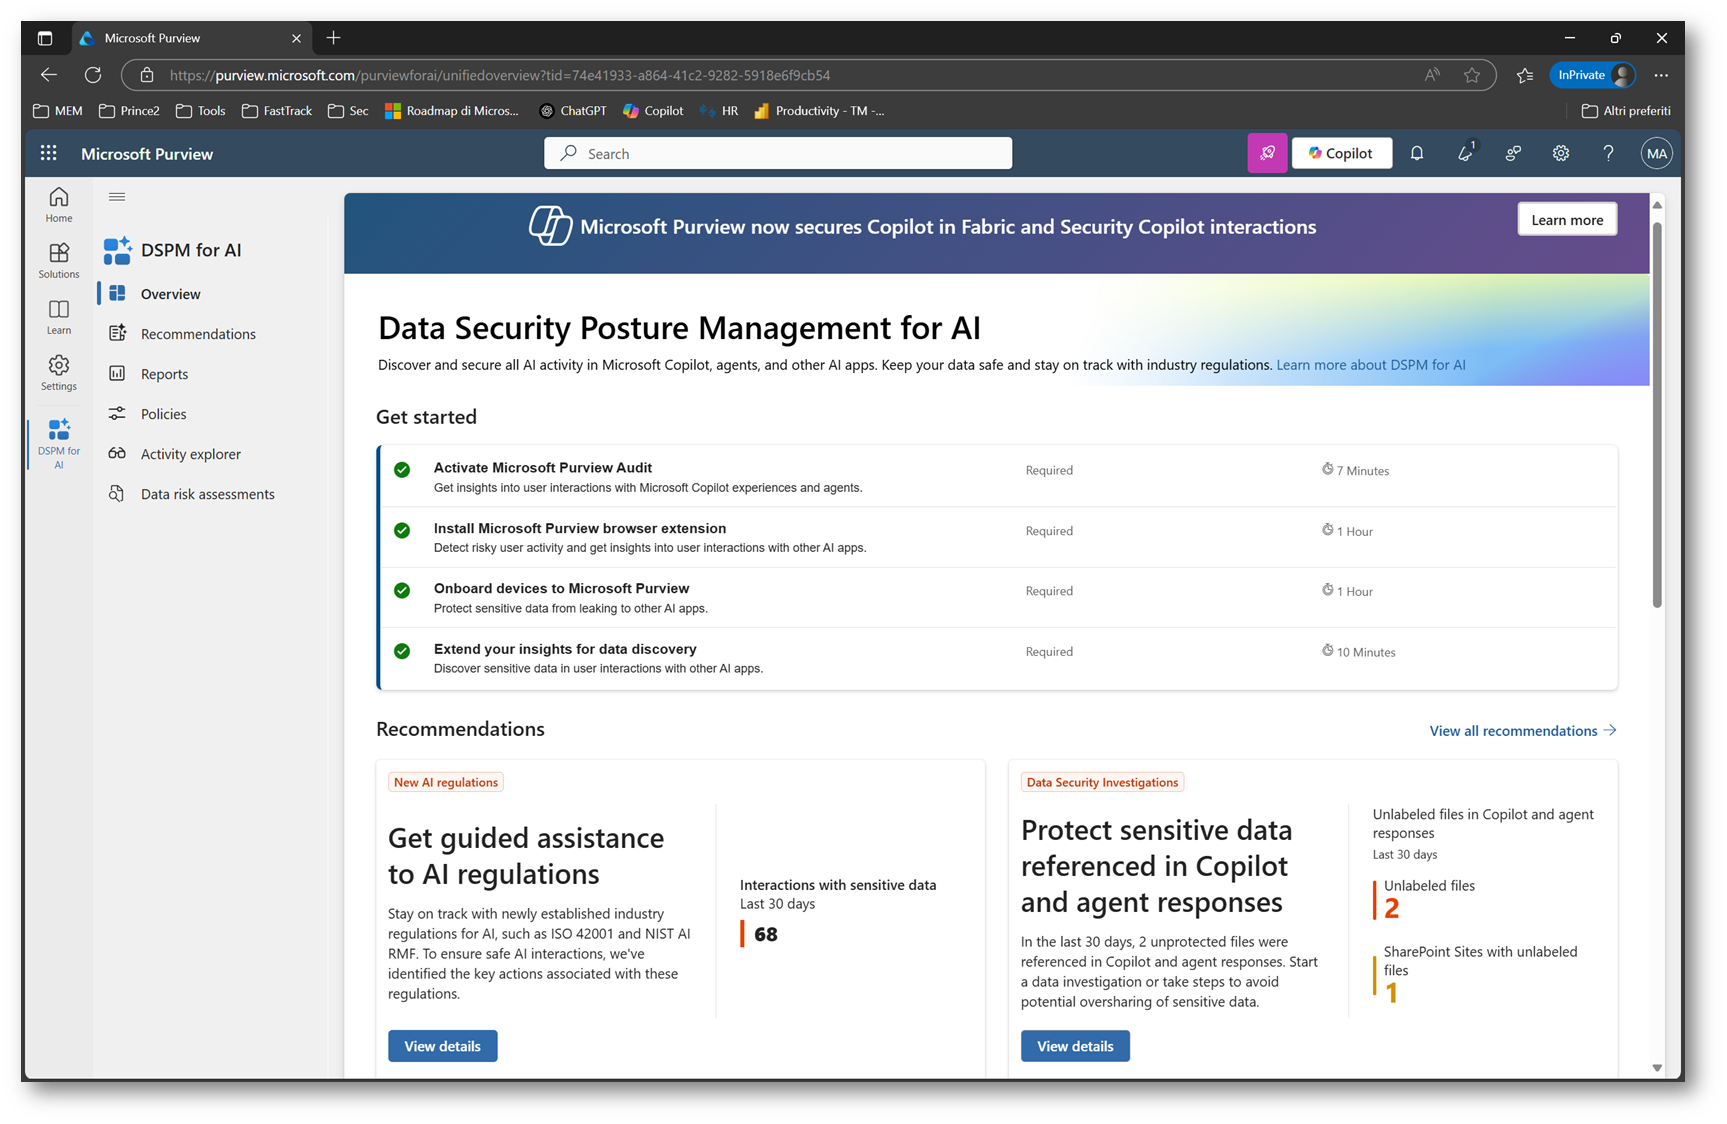
Task: Click View details under Protect sensitive data card
Action: click(x=1075, y=1046)
